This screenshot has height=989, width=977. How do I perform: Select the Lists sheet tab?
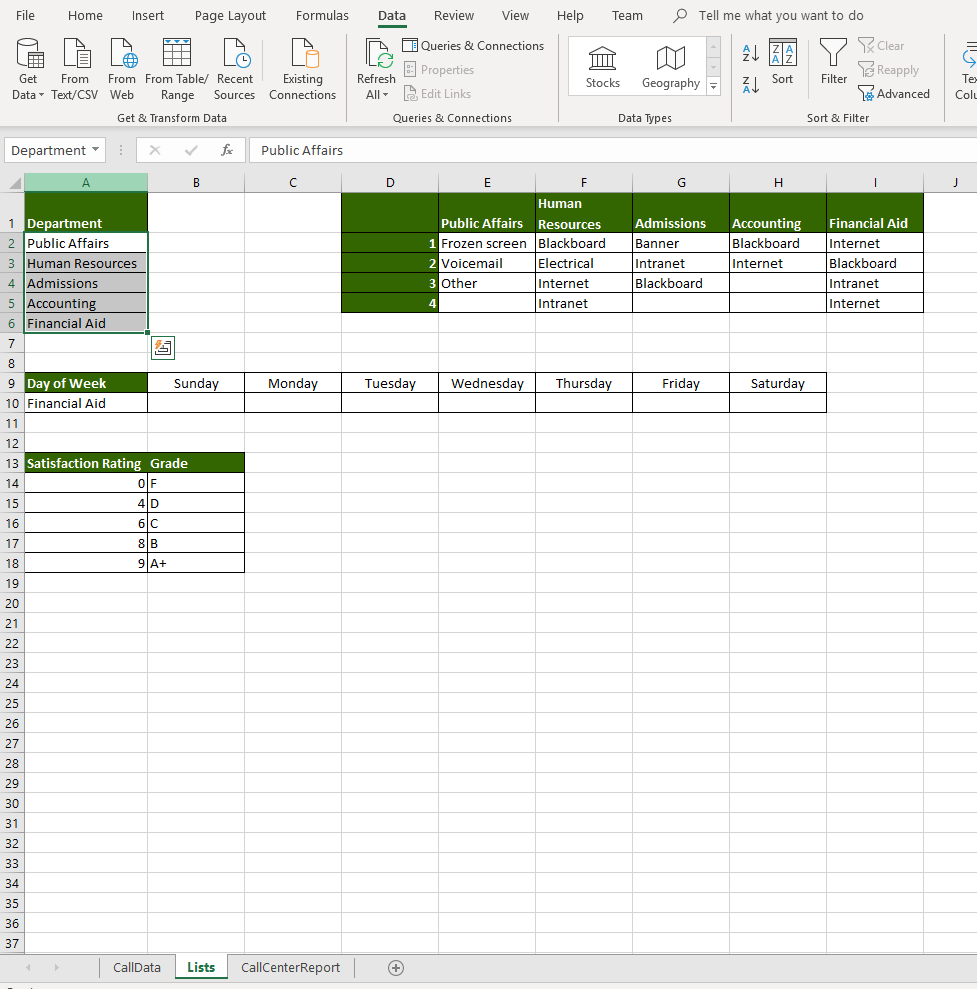click(201, 968)
